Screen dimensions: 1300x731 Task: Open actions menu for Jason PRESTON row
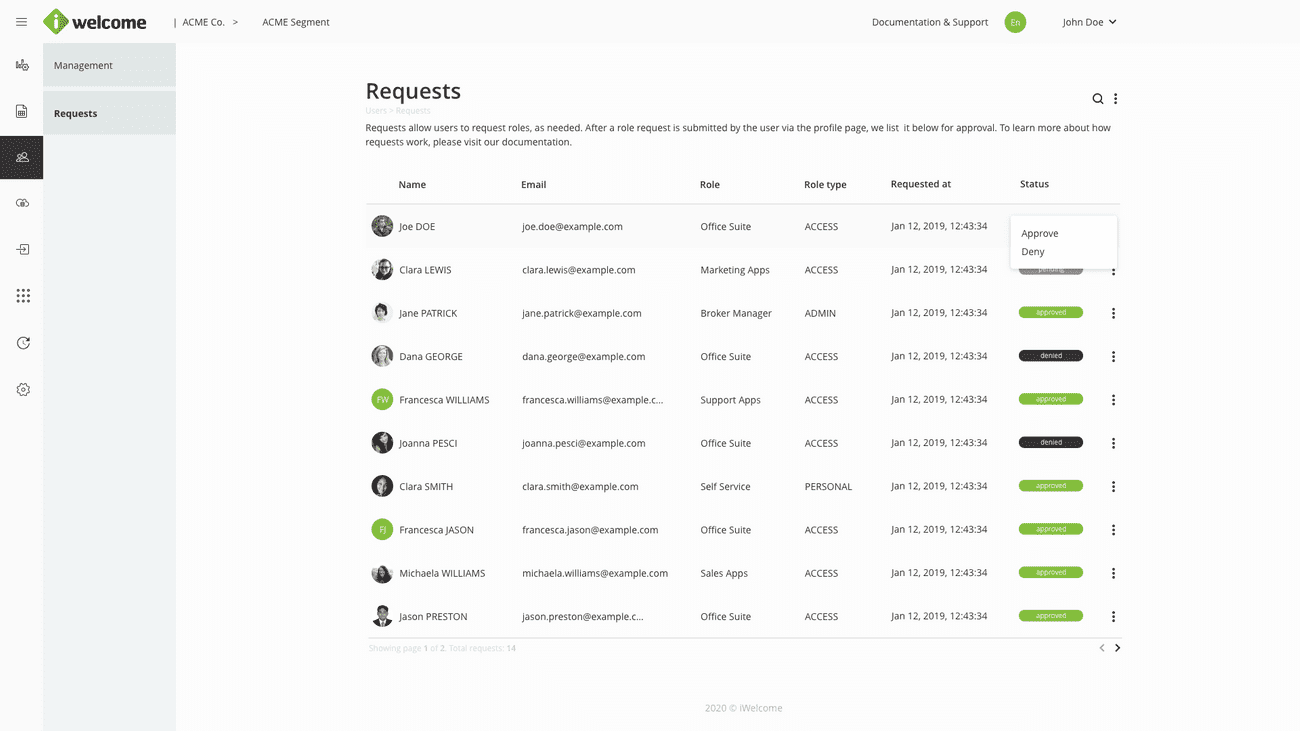[x=1113, y=617]
